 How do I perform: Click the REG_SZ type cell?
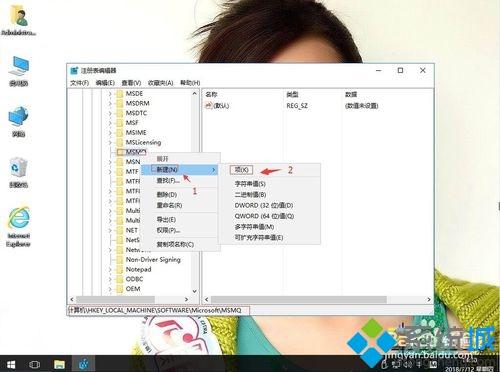pos(297,106)
